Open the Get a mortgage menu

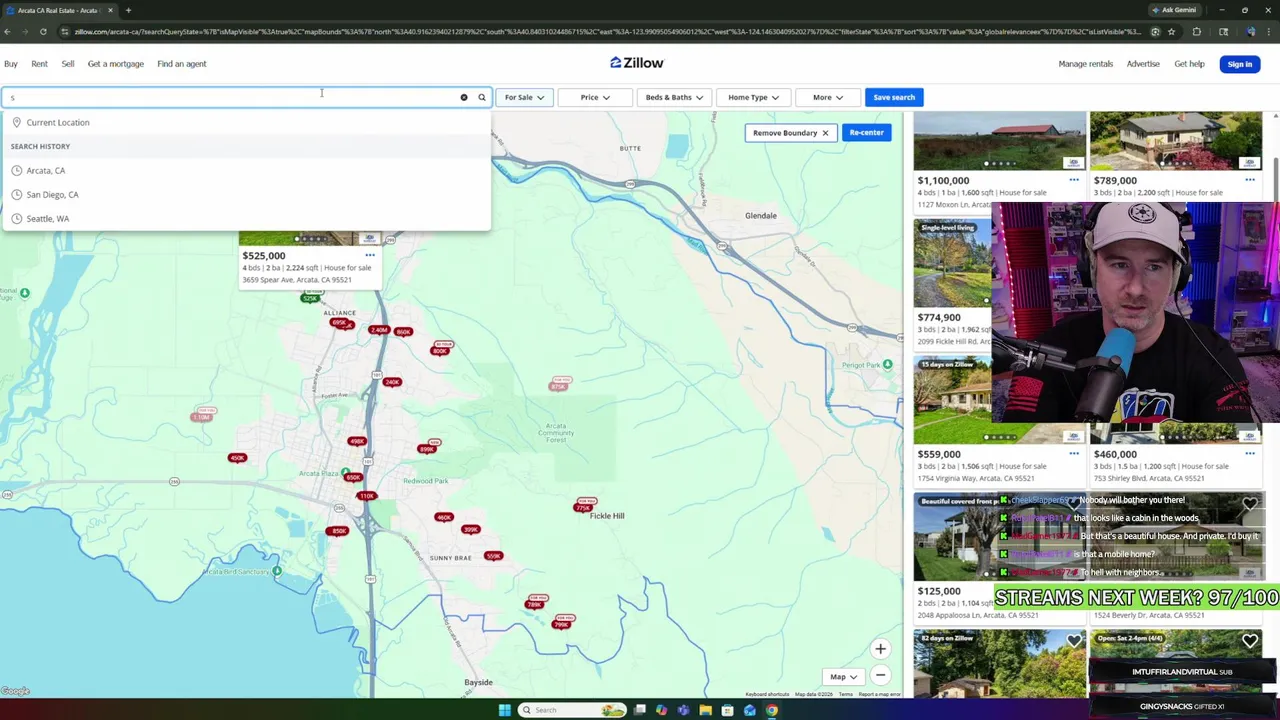pos(116,64)
